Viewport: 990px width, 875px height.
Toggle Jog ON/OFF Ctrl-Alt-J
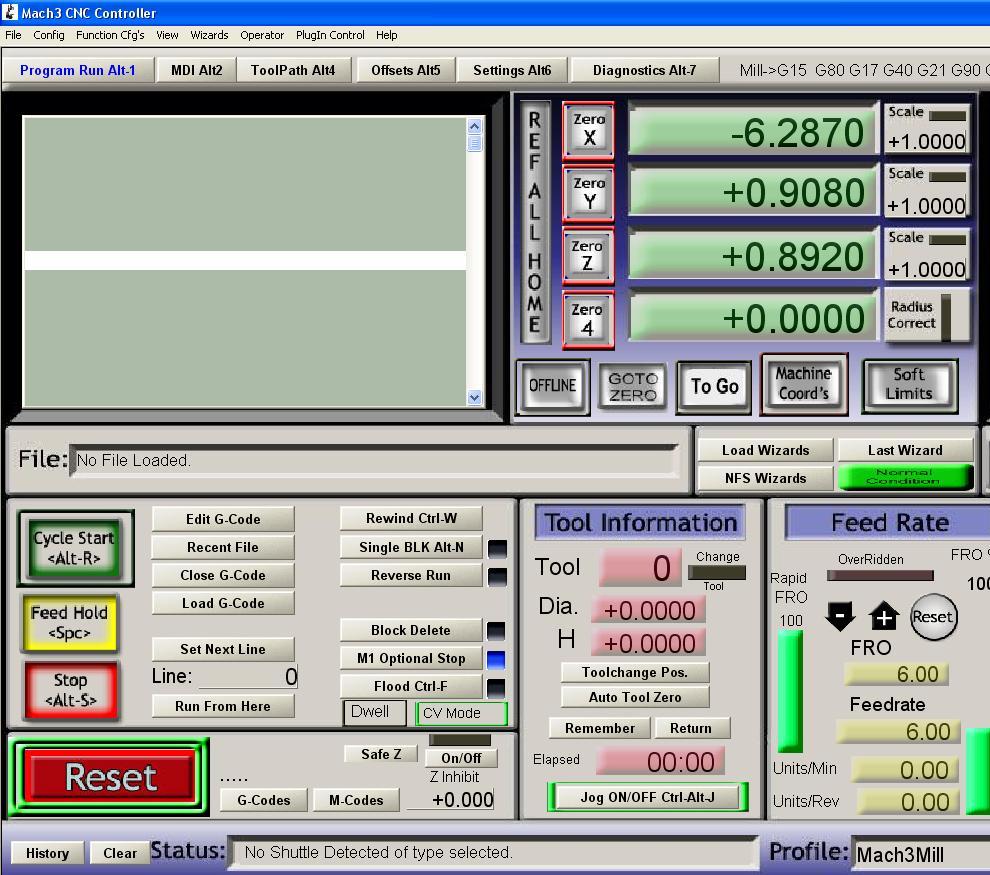tap(647, 797)
